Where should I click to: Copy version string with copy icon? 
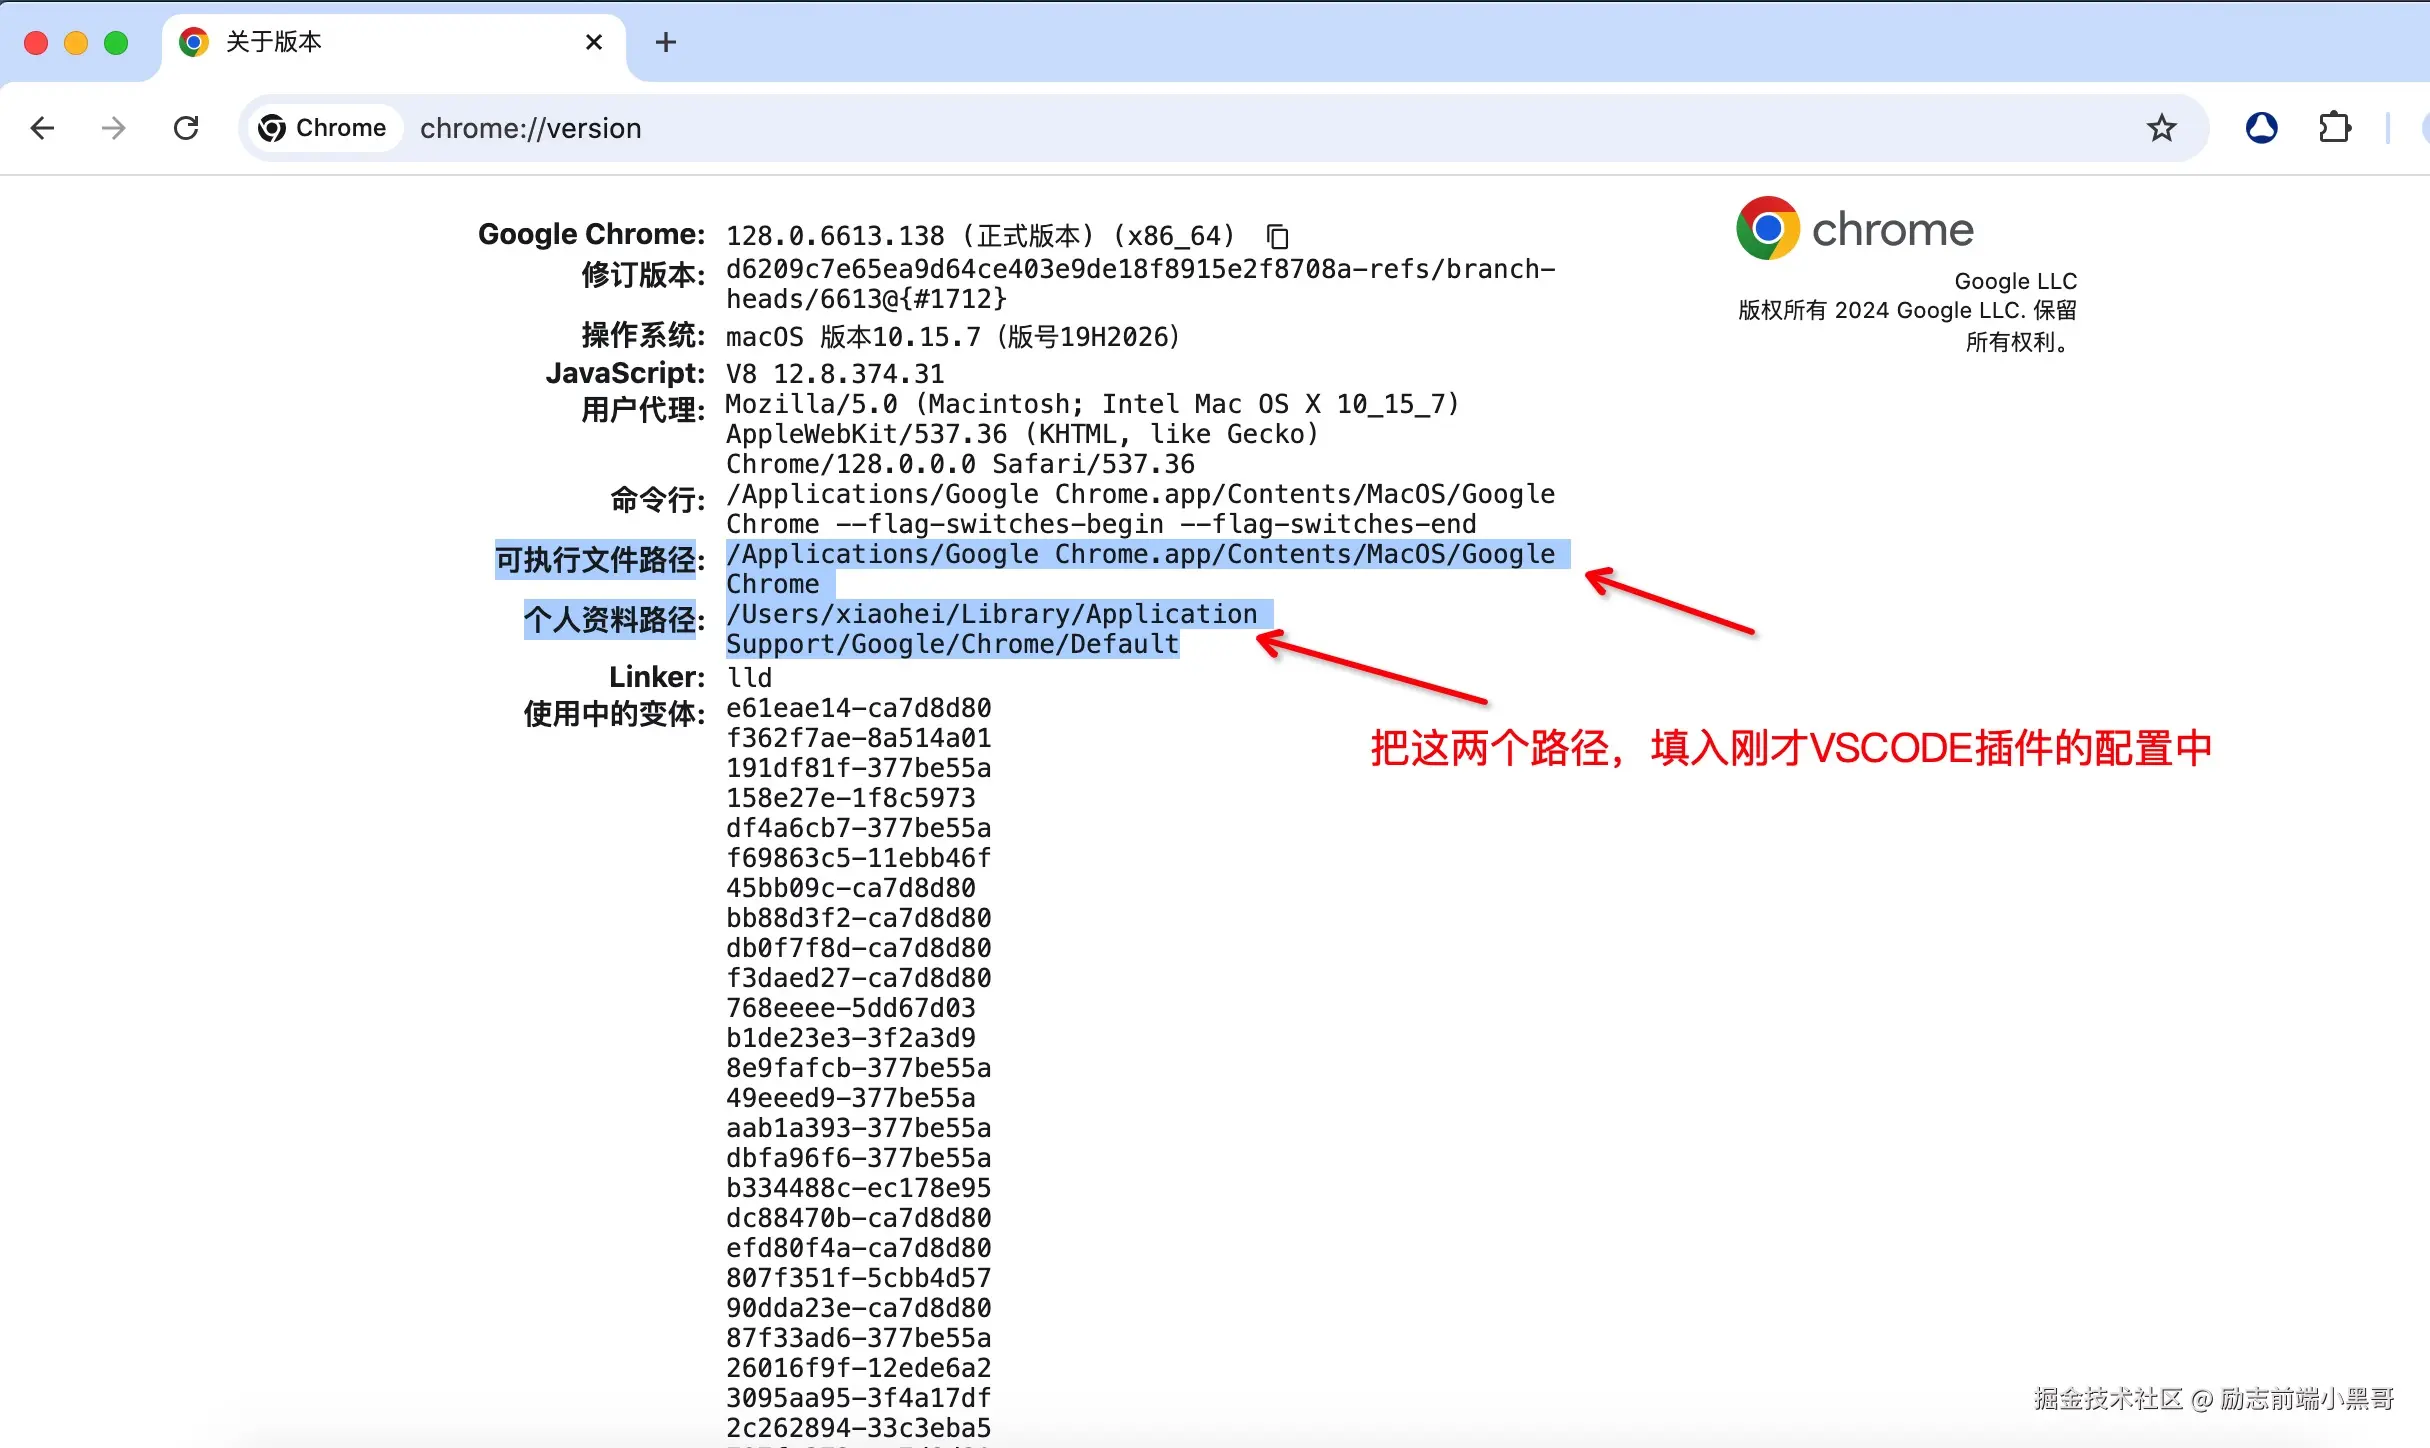coord(1277,236)
